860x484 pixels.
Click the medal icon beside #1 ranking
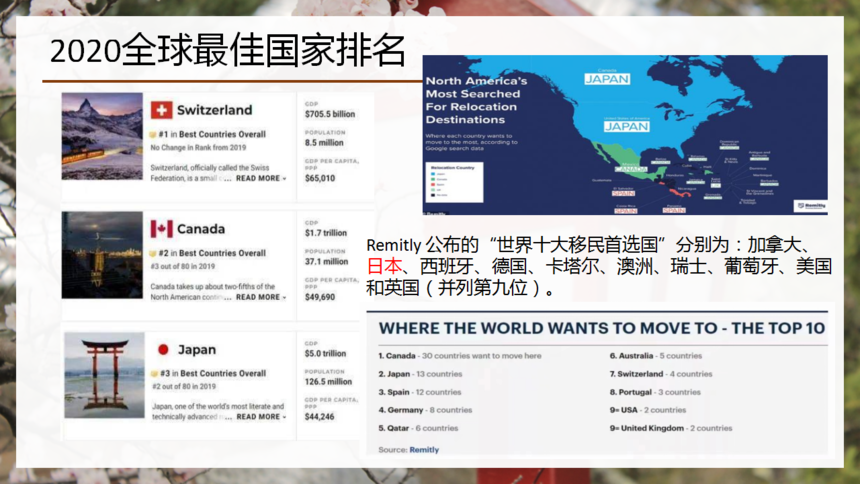[x=153, y=134]
